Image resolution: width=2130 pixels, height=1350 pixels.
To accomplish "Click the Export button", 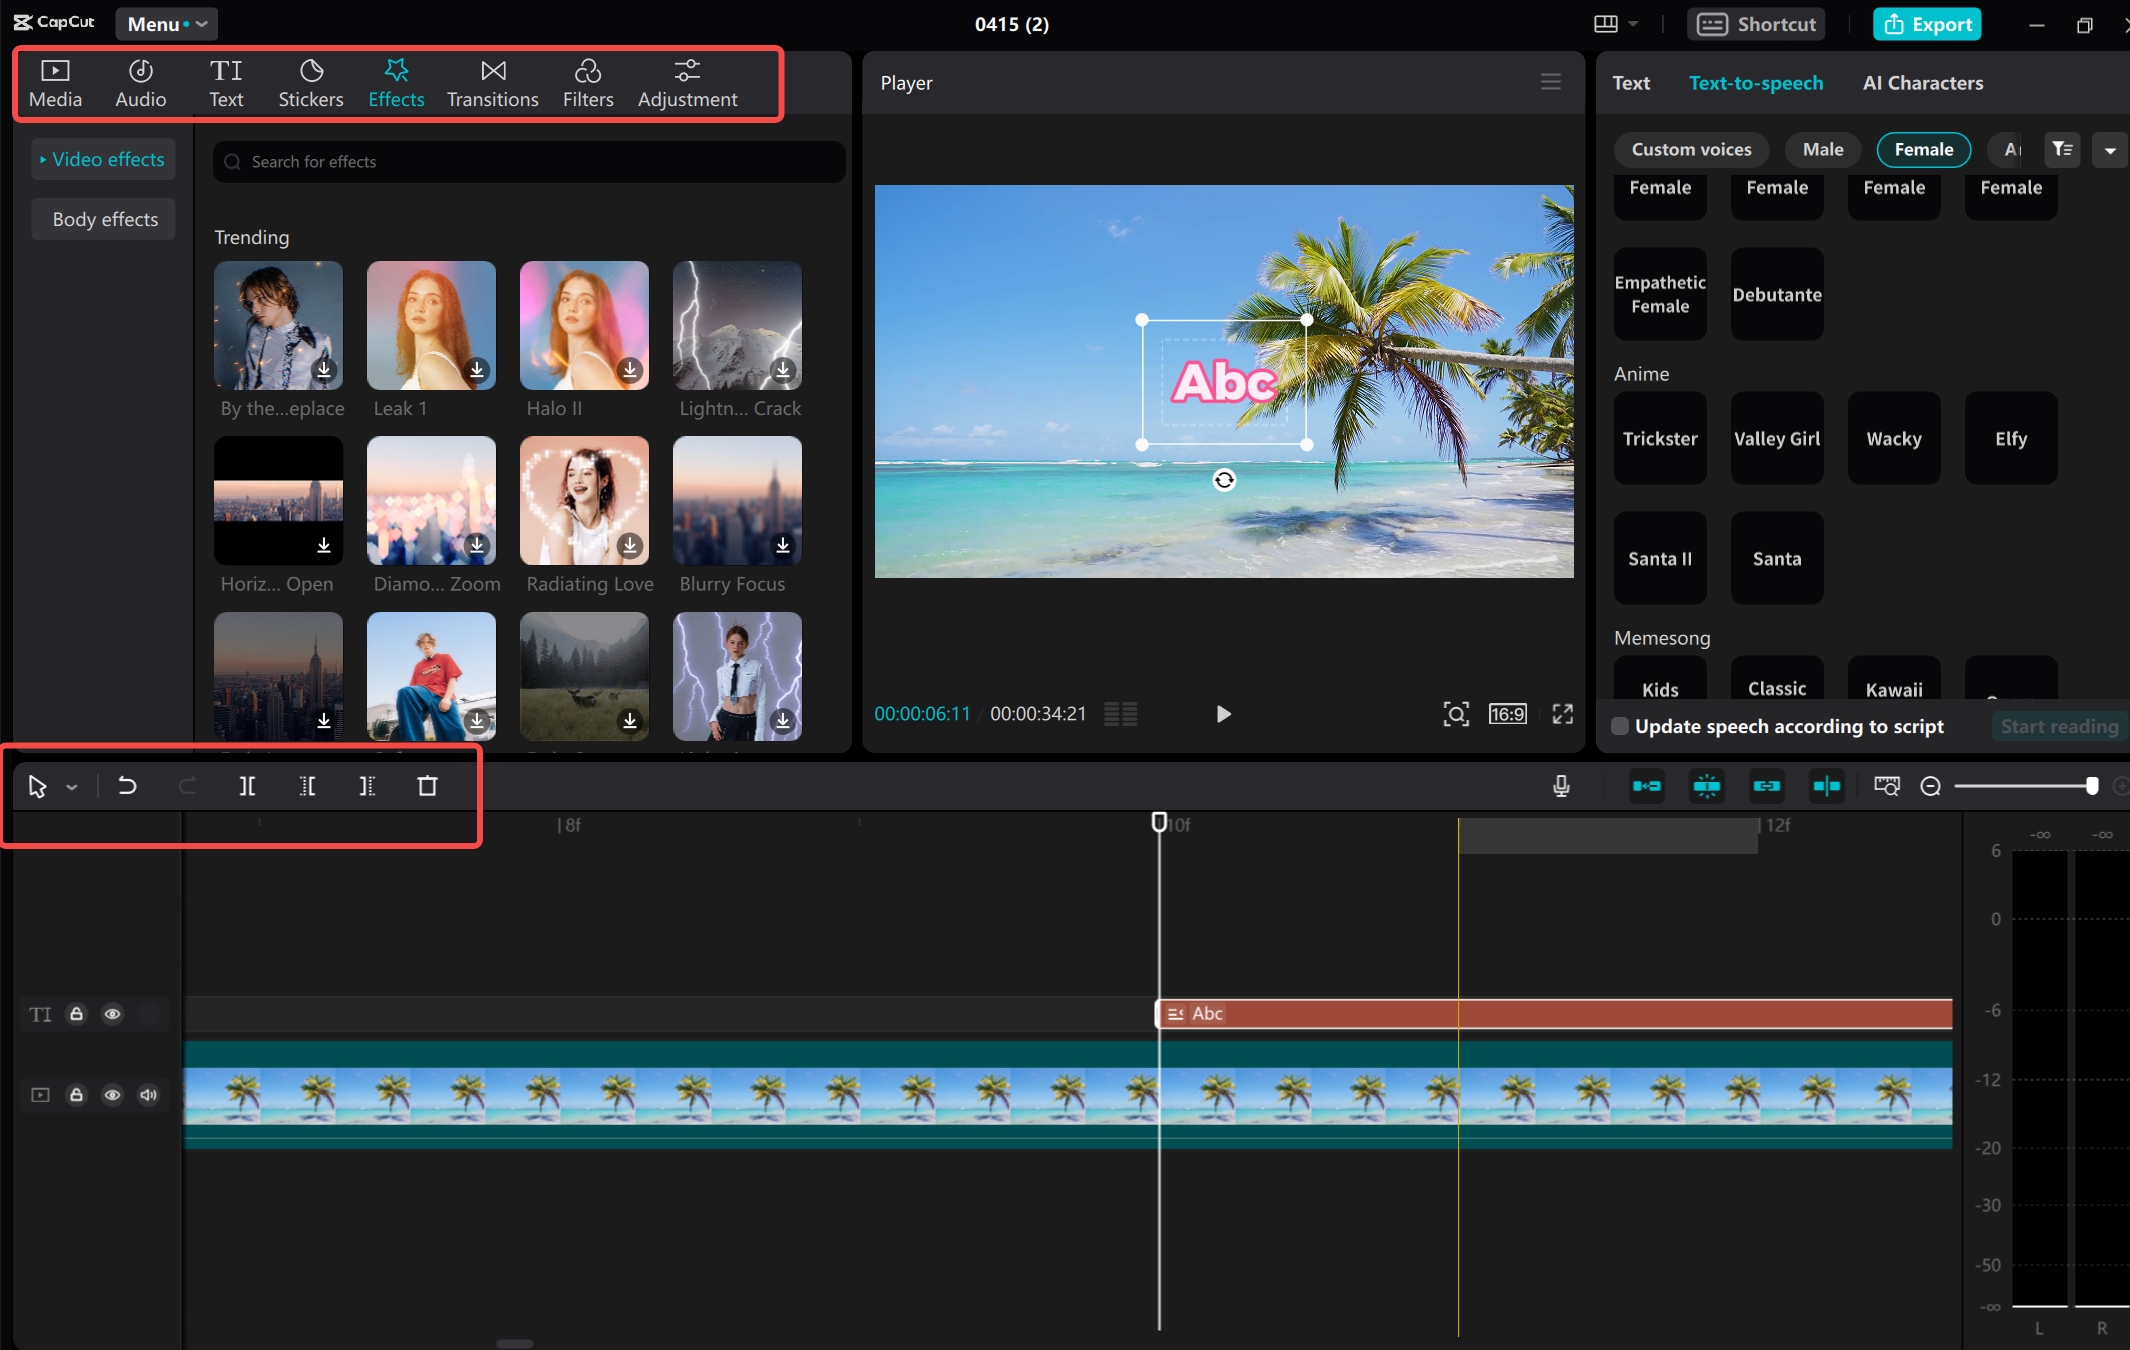I will pyautogui.click(x=1924, y=23).
